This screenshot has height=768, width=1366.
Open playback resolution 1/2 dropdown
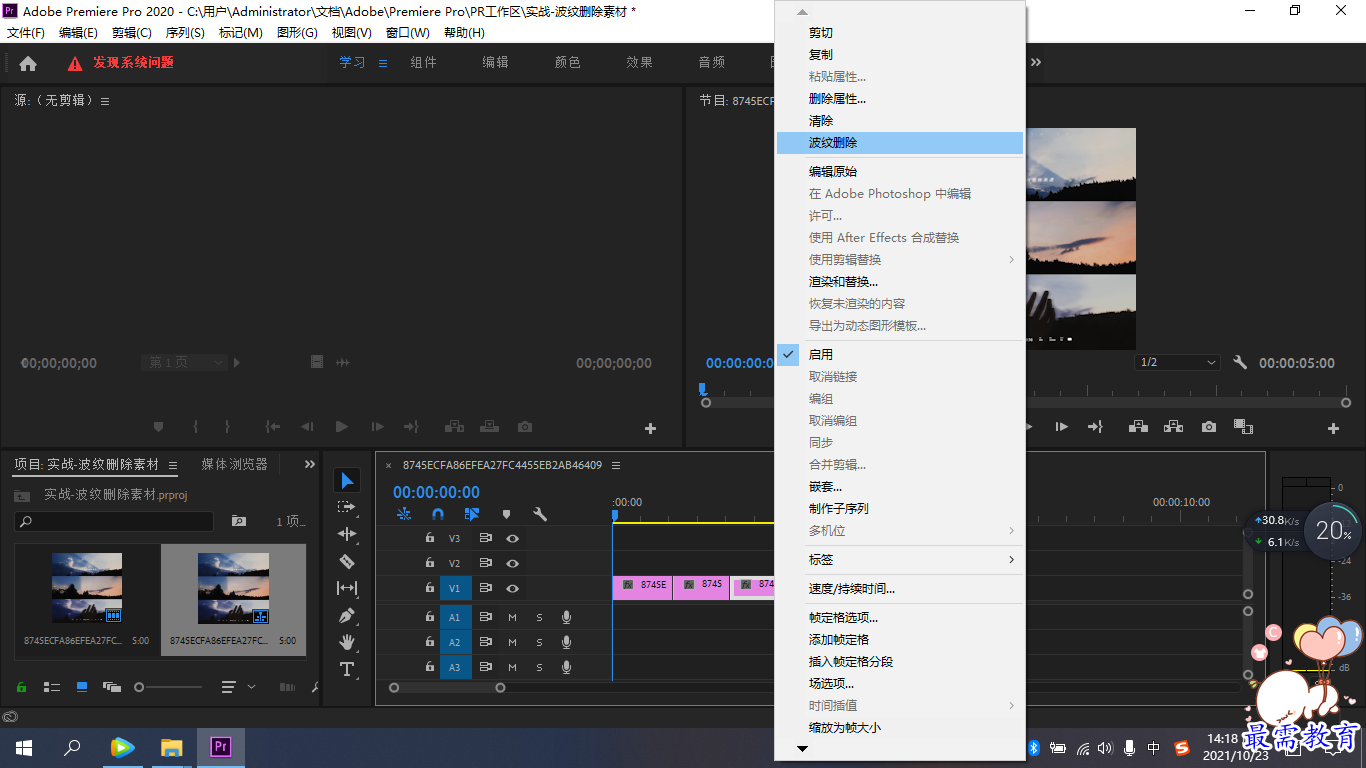point(1178,362)
